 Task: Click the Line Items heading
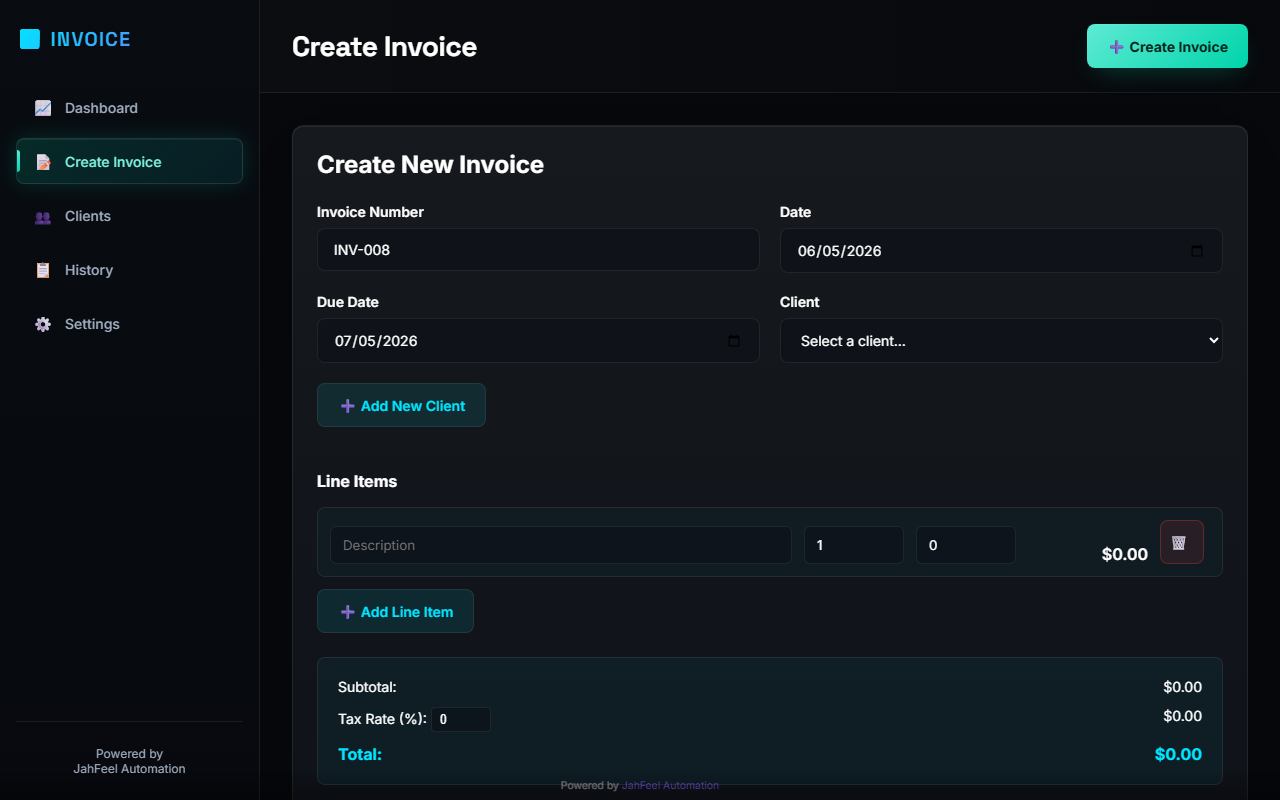[357, 481]
